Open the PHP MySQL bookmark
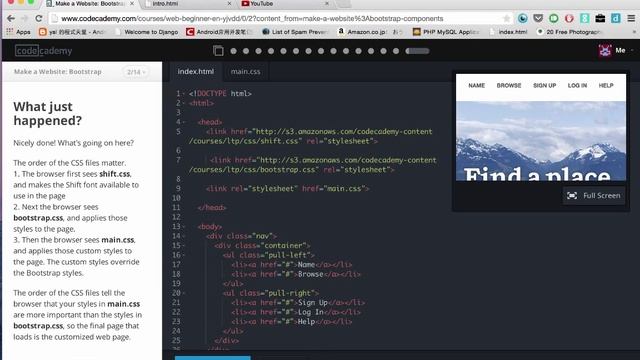The height and width of the screenshot is (360, 640). [446, 31]
